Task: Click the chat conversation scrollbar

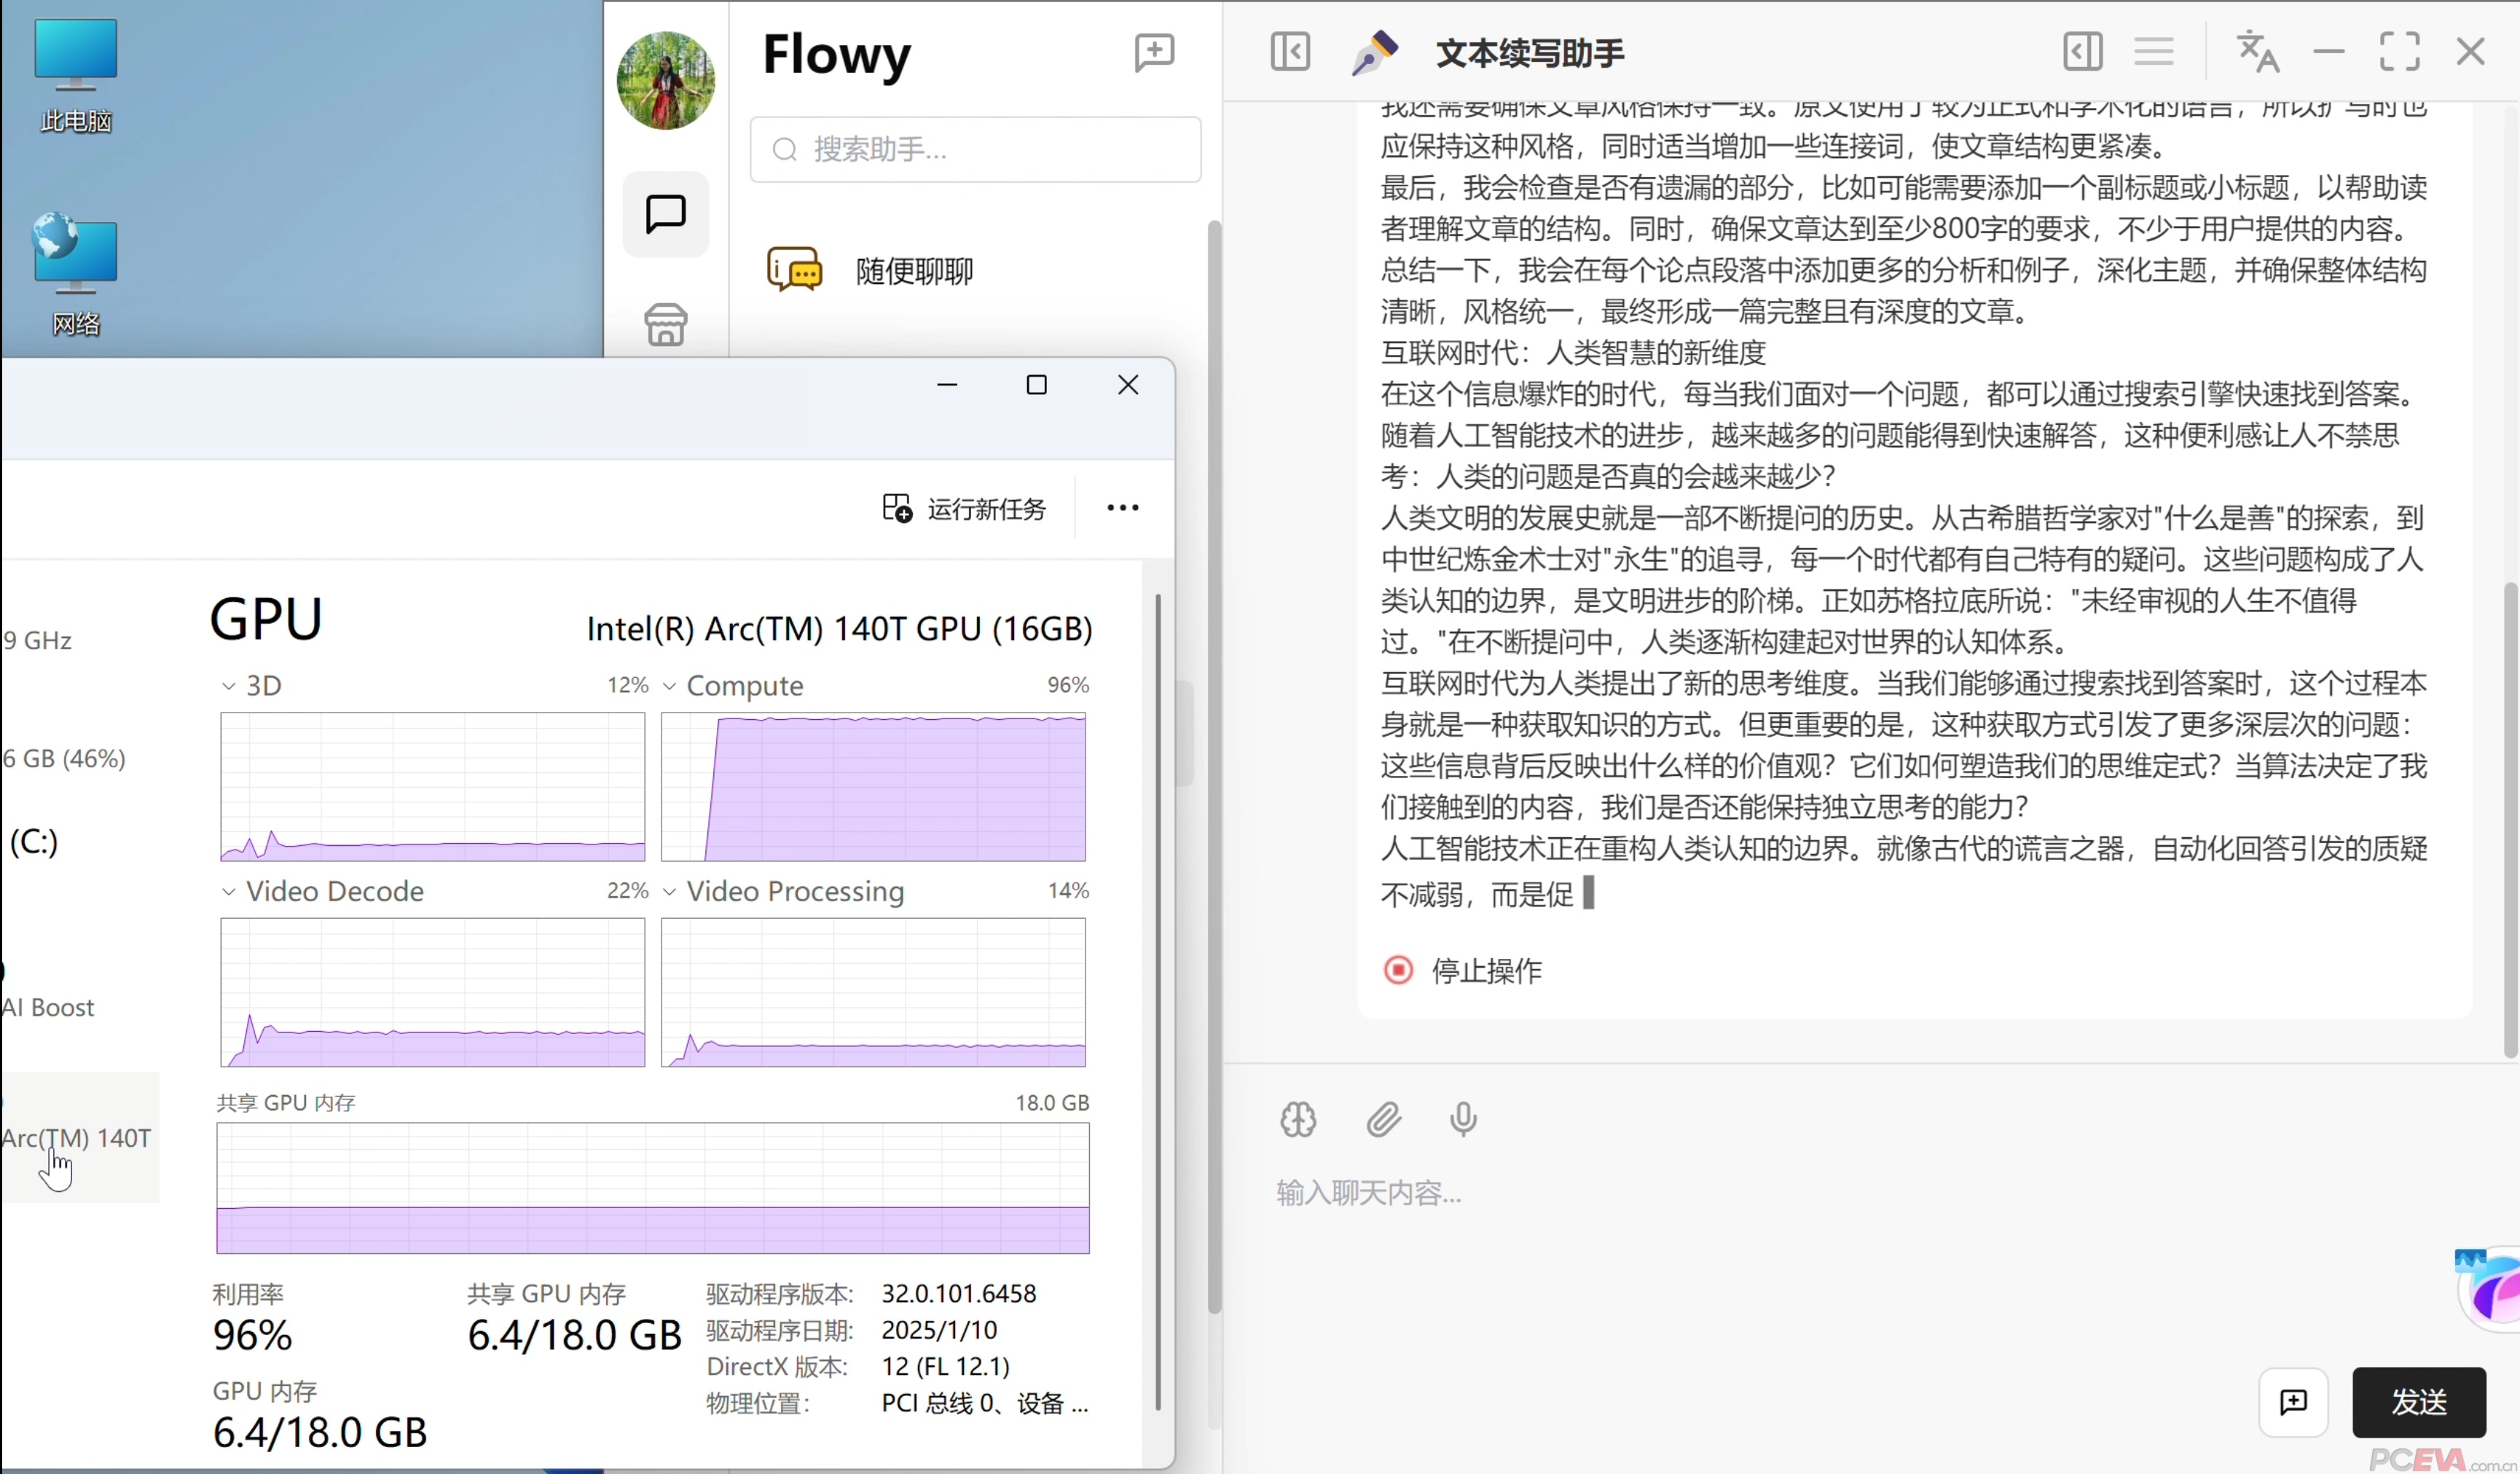Action: tap(2510, 820)
